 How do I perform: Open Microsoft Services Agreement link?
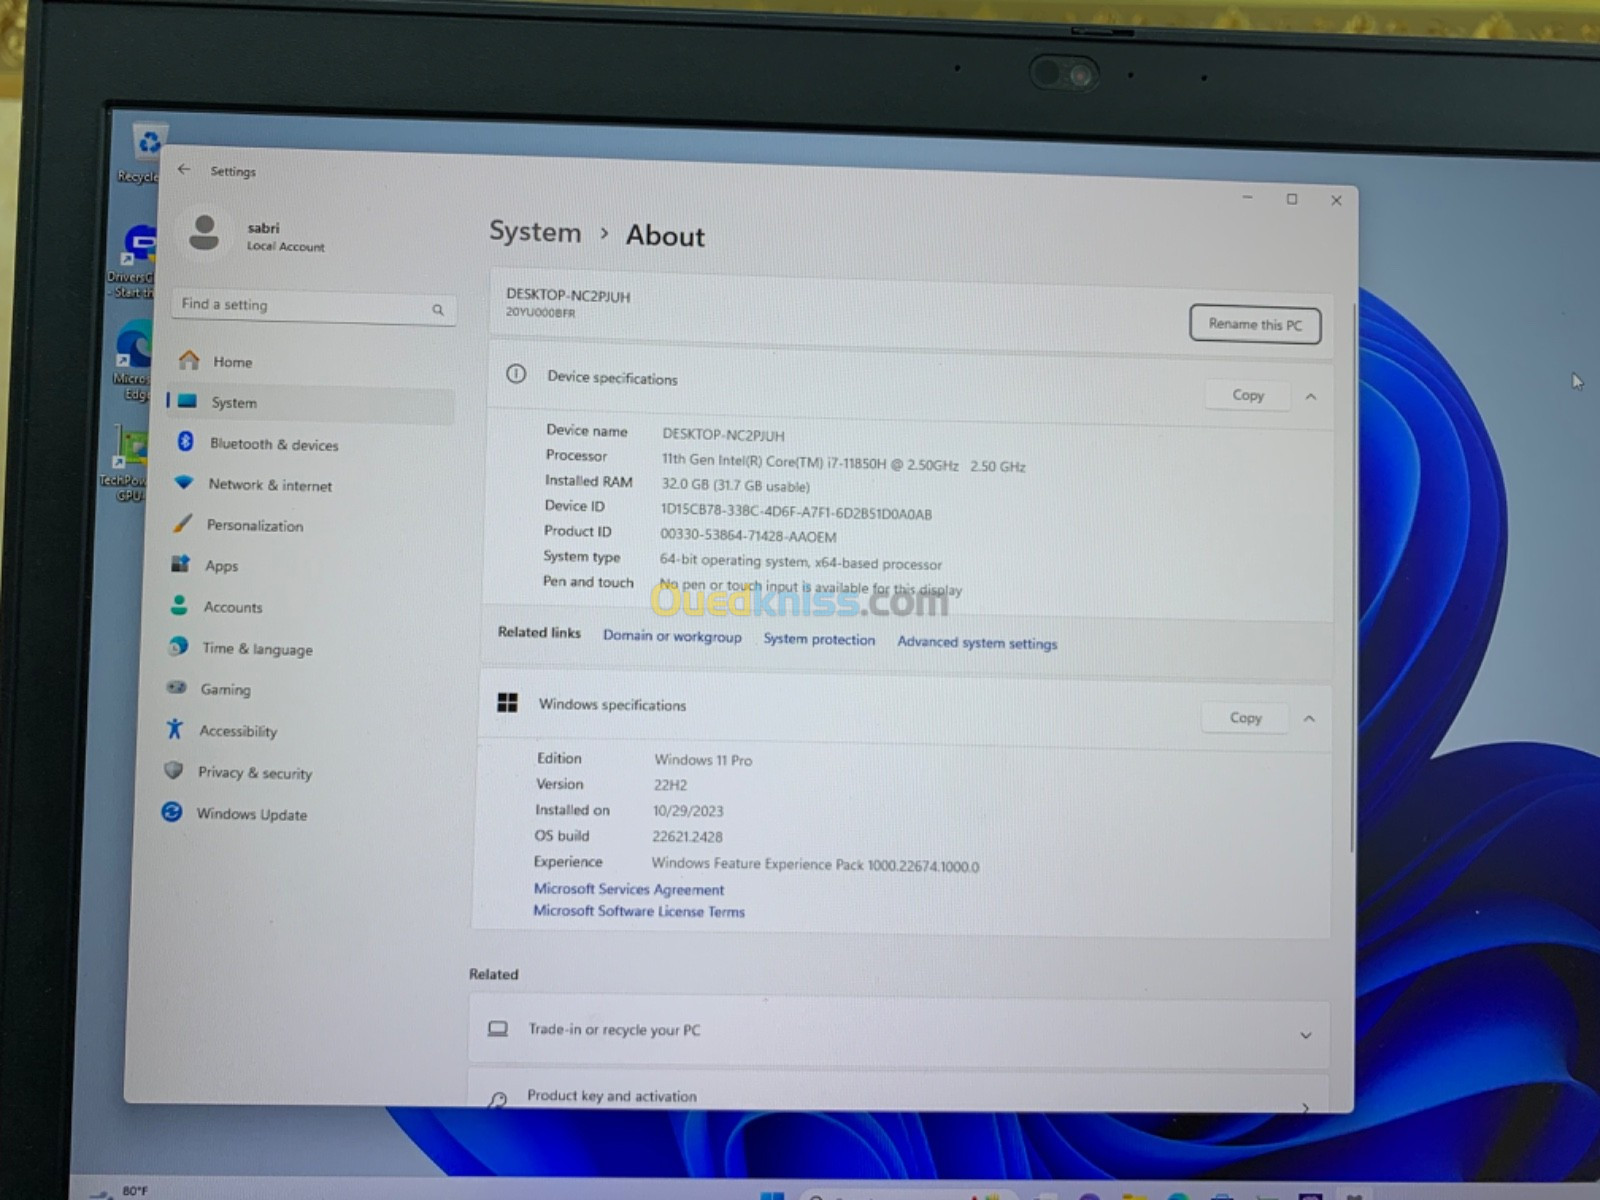[x=629, y=889]
